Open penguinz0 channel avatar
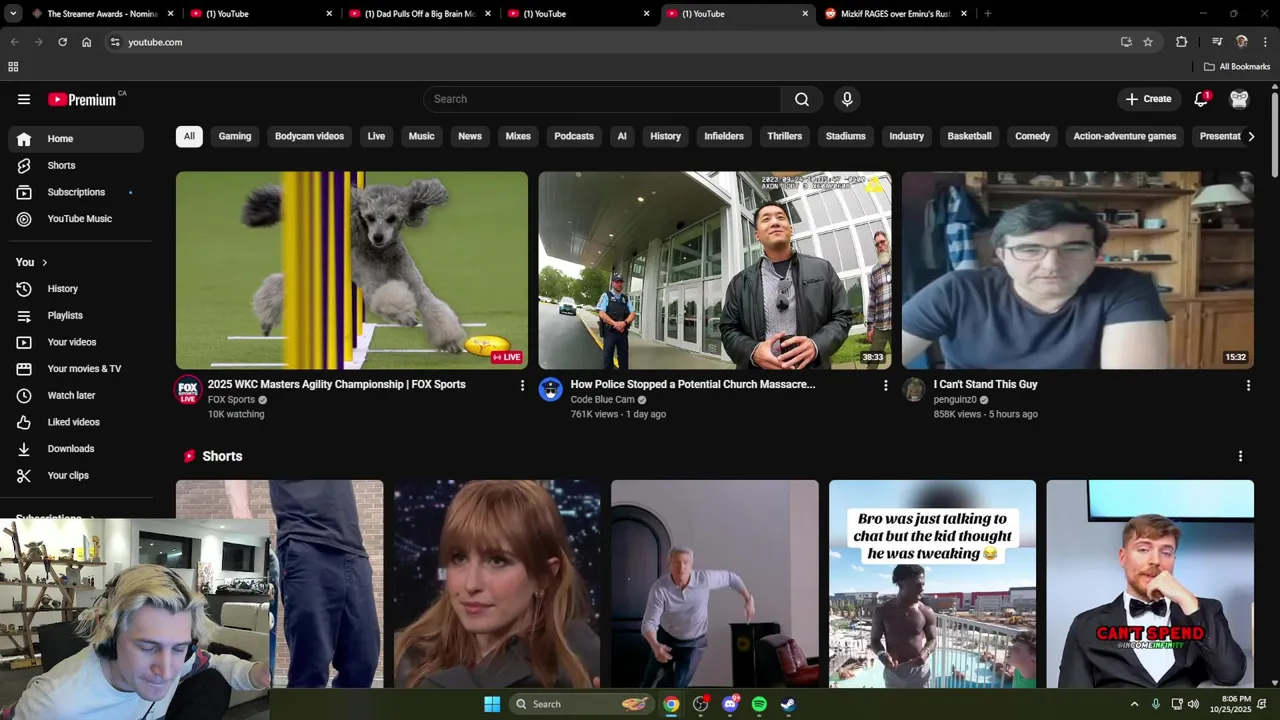 (914, 390)
